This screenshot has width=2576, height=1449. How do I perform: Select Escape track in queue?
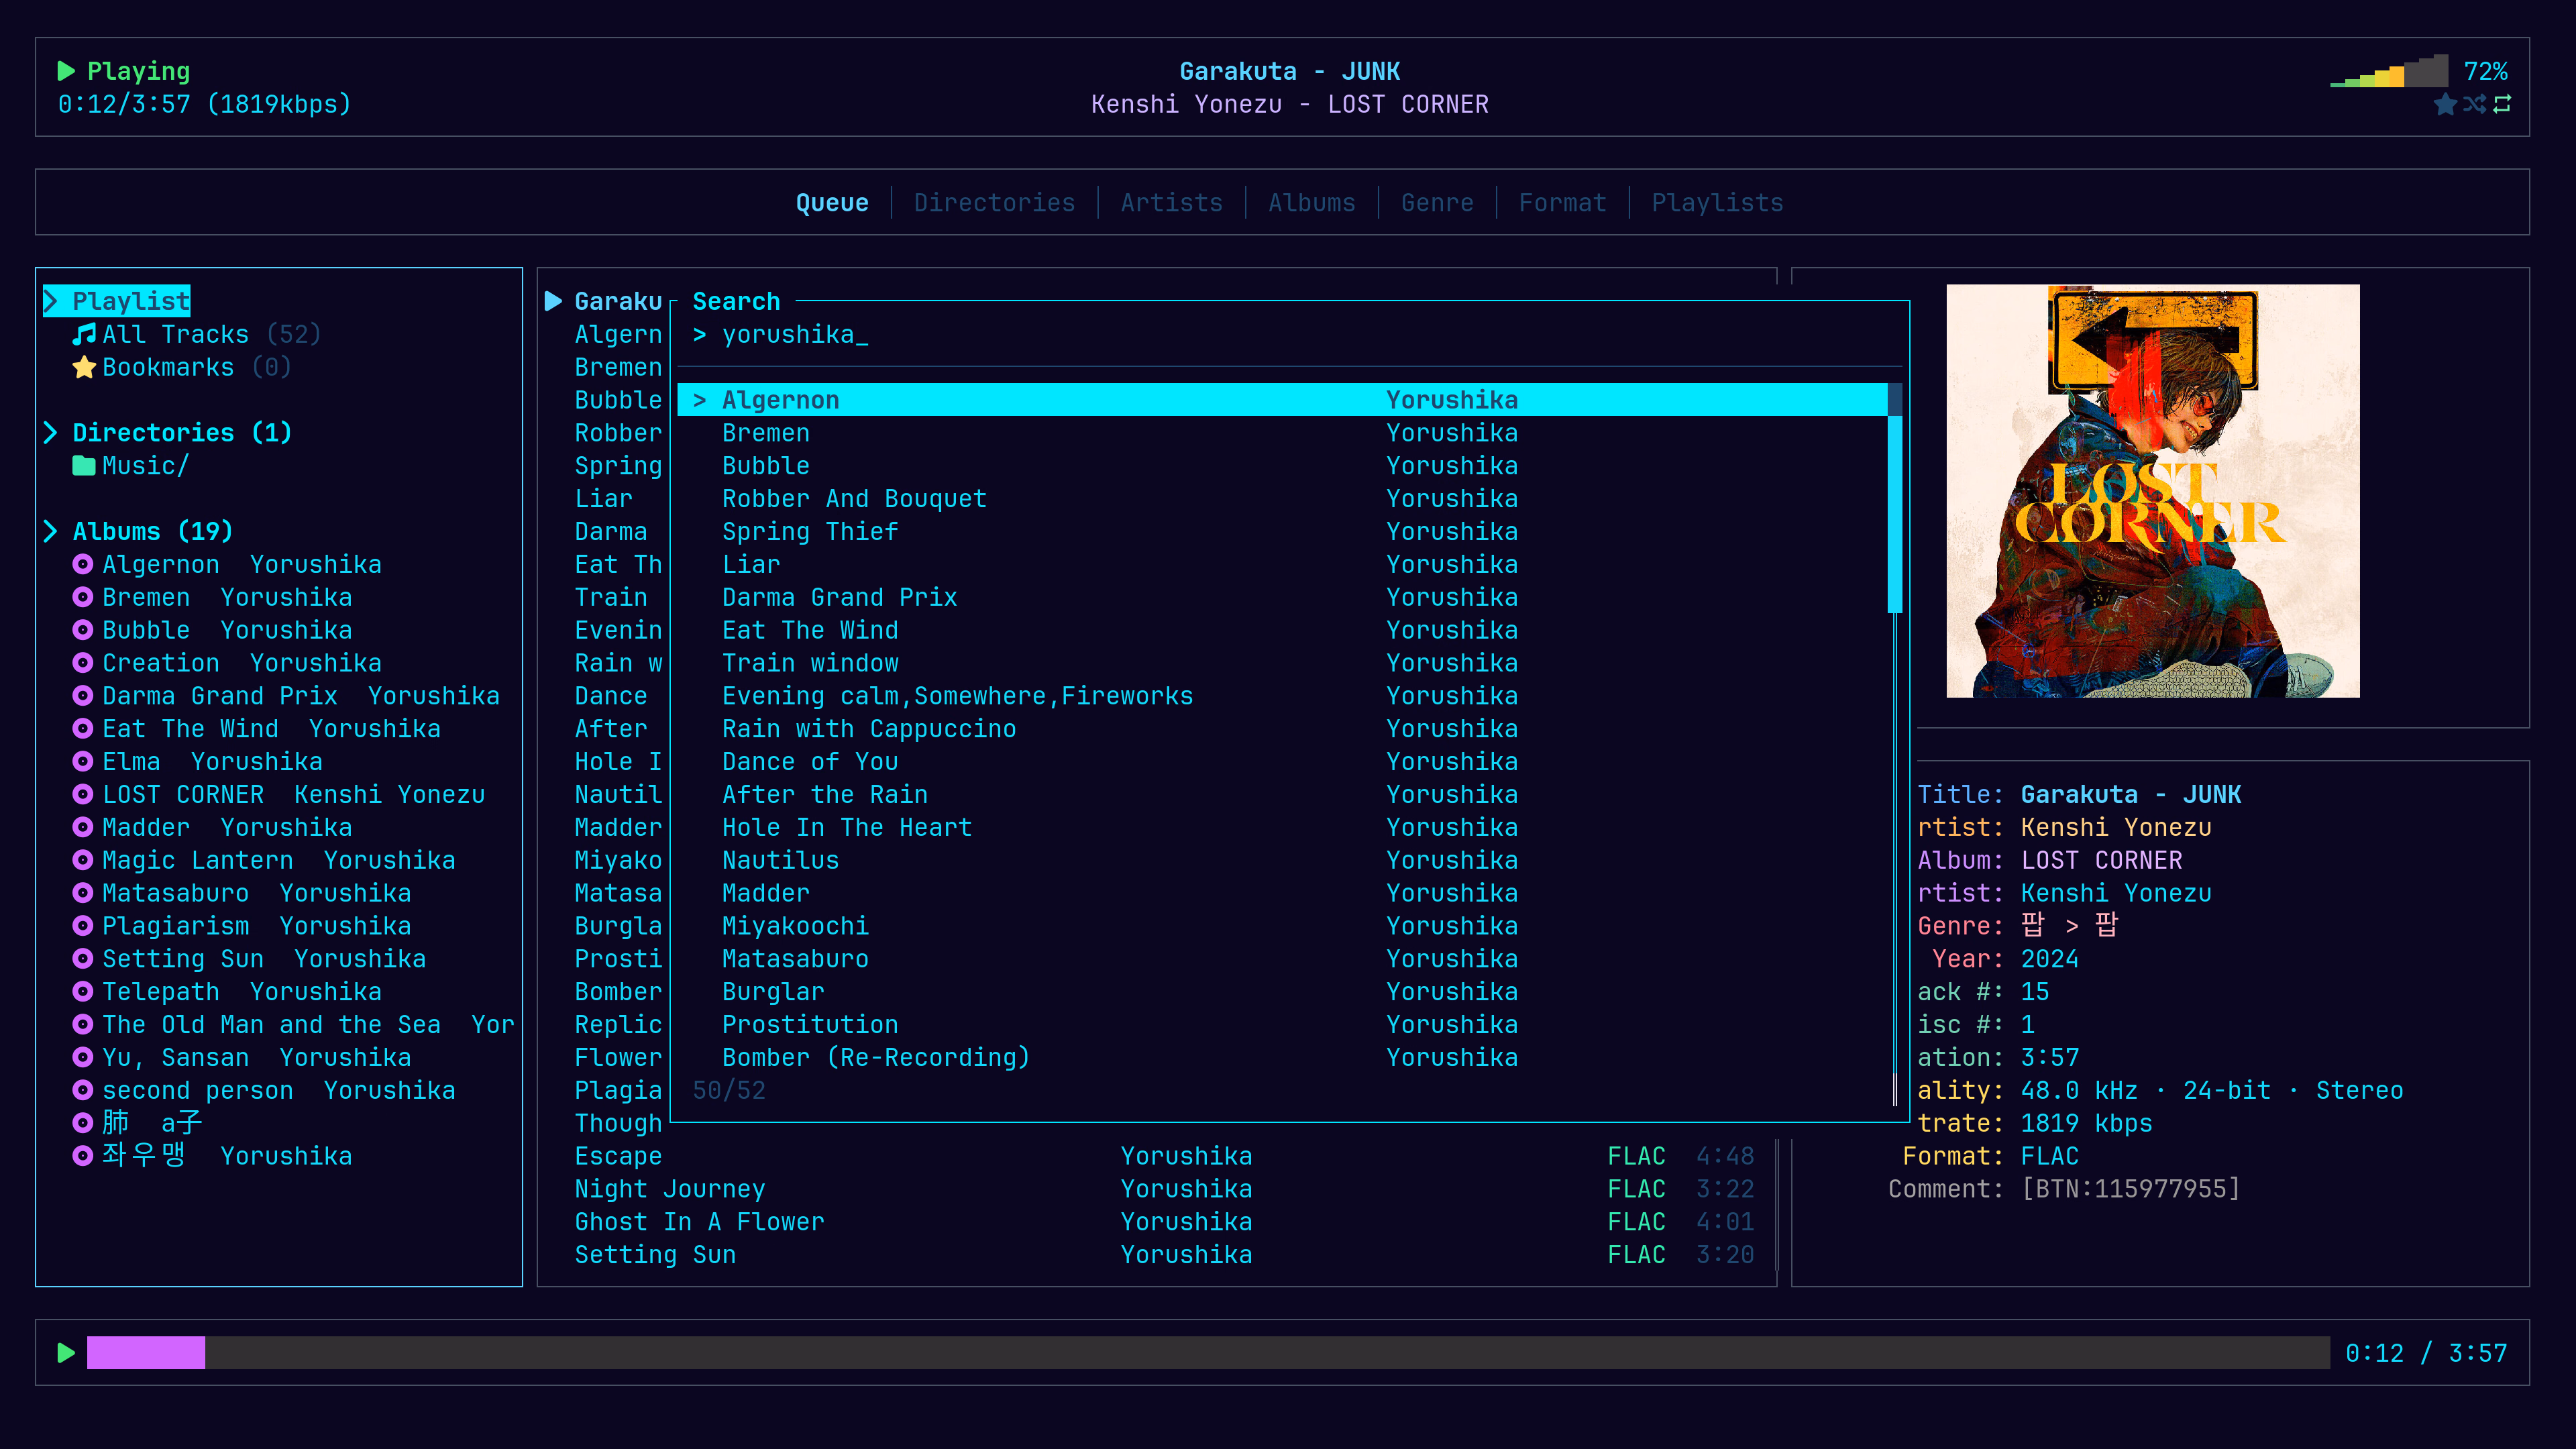click(1163, 1156)
